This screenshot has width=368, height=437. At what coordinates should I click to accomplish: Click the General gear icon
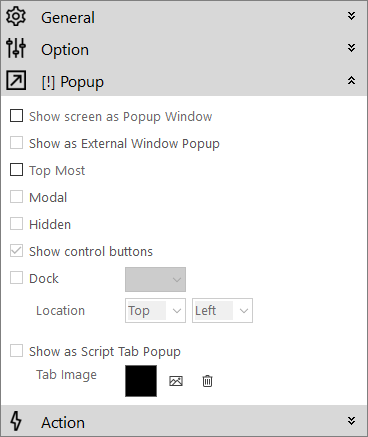point(16,17)
